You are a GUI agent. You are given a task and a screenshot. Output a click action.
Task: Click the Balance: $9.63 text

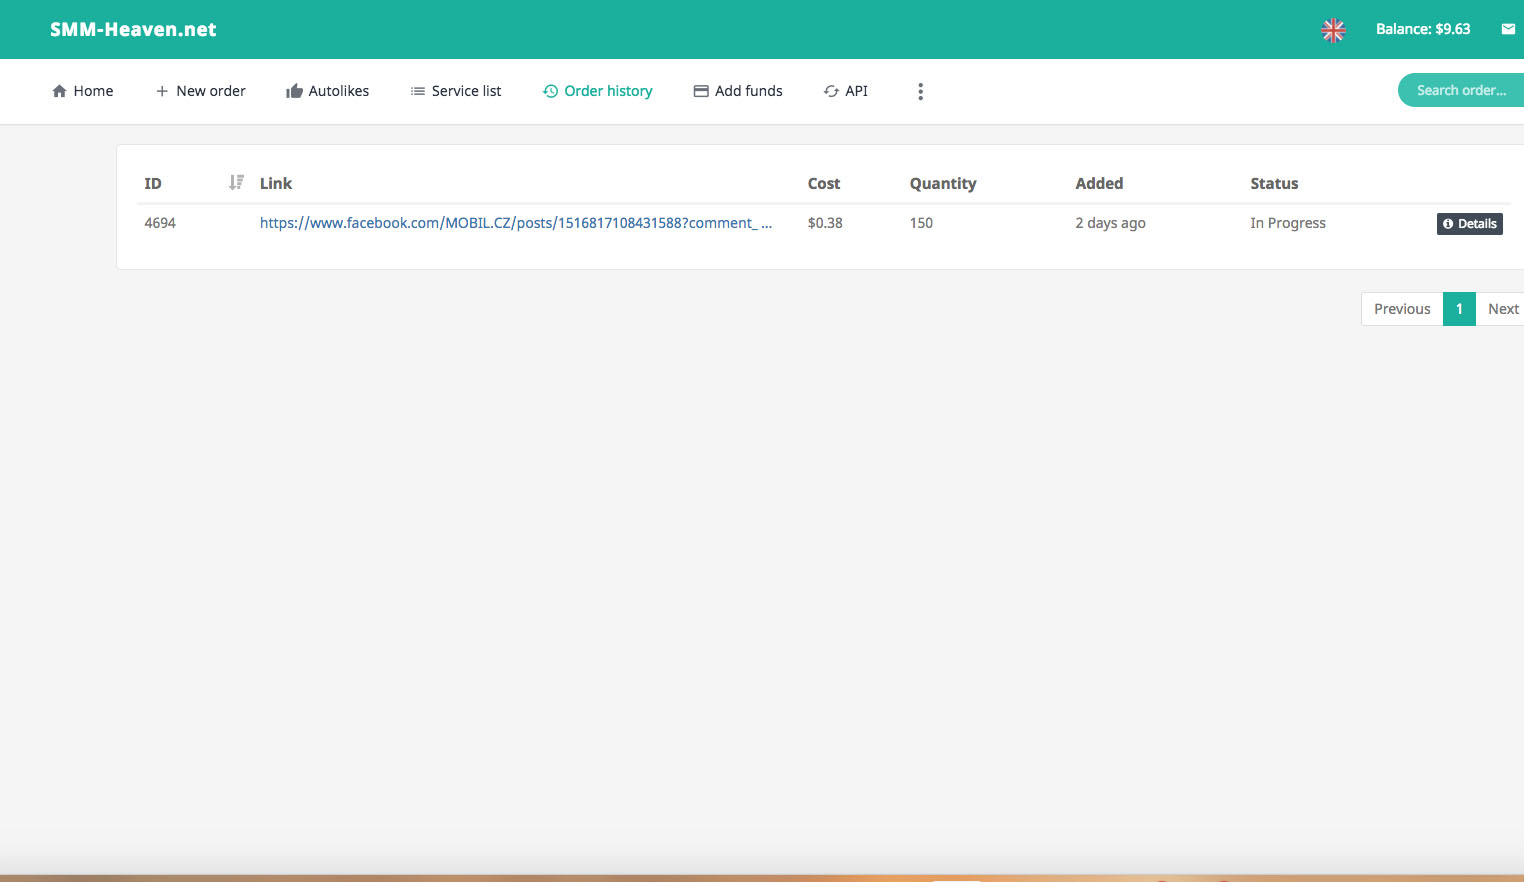point(1423,29)
